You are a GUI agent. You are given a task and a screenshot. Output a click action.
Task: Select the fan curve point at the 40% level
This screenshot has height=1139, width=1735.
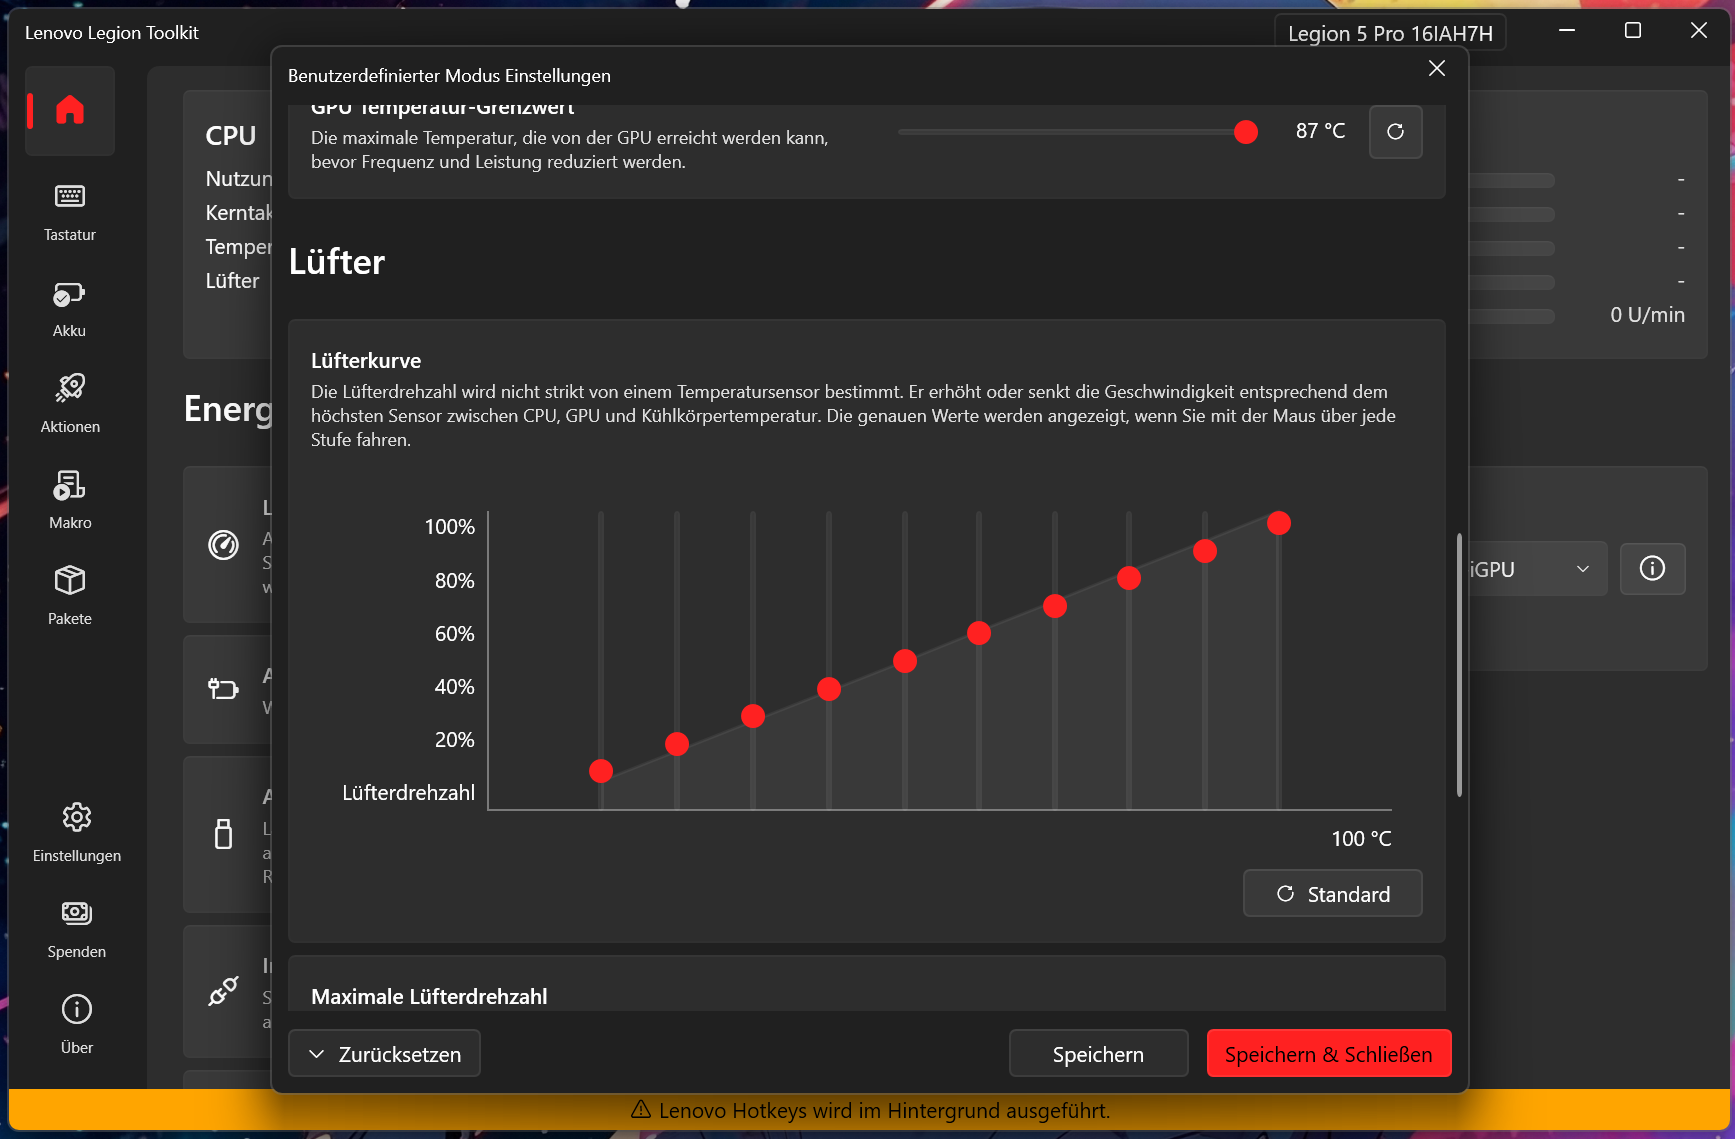(829, 689)
